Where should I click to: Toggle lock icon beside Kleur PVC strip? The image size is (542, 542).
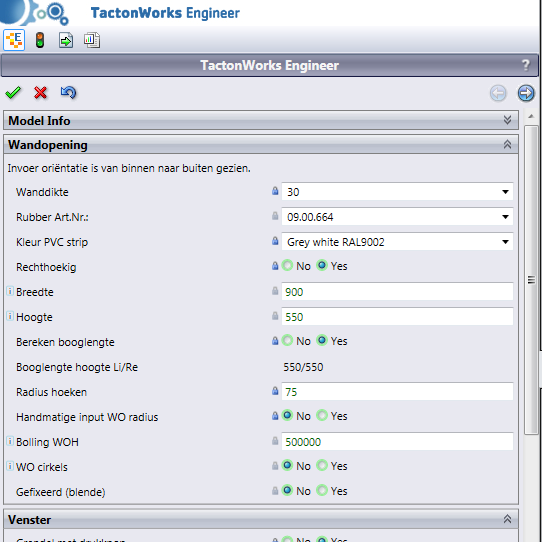pos(275,241)
